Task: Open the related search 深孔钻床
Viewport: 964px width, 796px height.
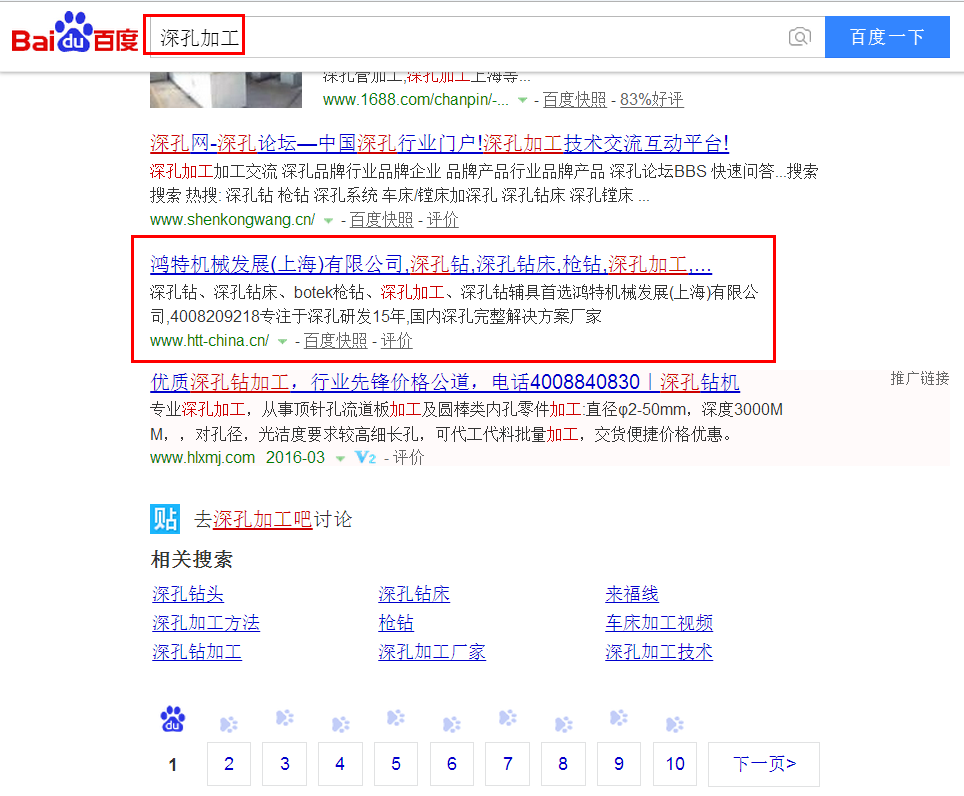Action: tap(414, 594)
